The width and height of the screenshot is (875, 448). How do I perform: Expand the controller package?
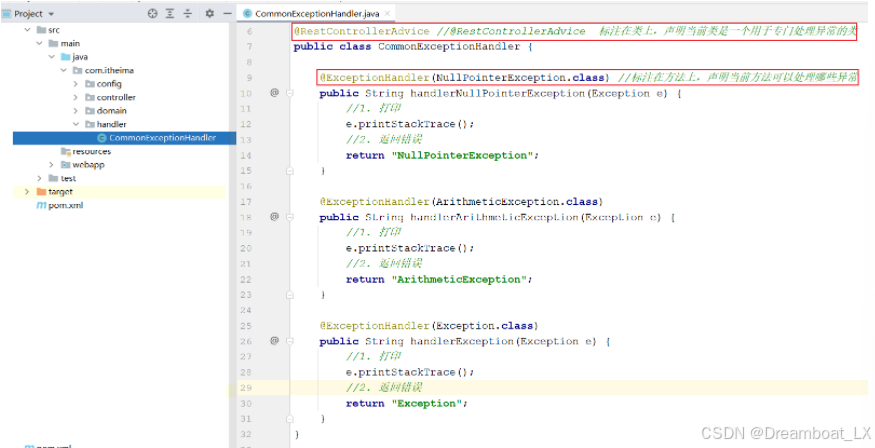coord(76,97)
